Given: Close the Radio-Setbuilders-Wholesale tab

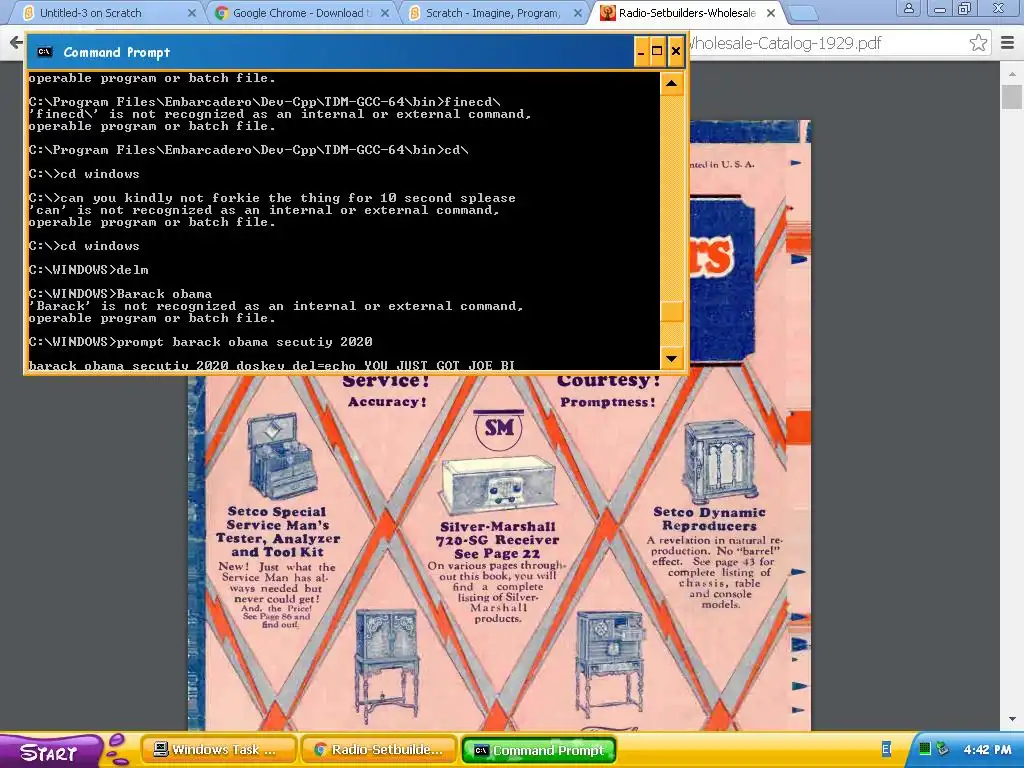Looking at the screenshot, I should [771, 13].
